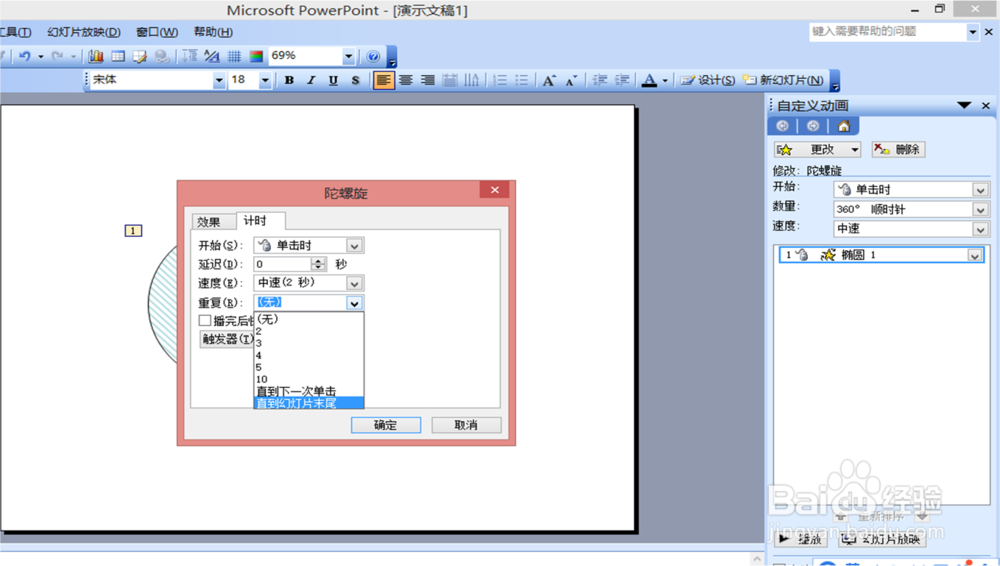Open the 宋体 font name dropdown
1000x566 pixels.
point(219,80)
